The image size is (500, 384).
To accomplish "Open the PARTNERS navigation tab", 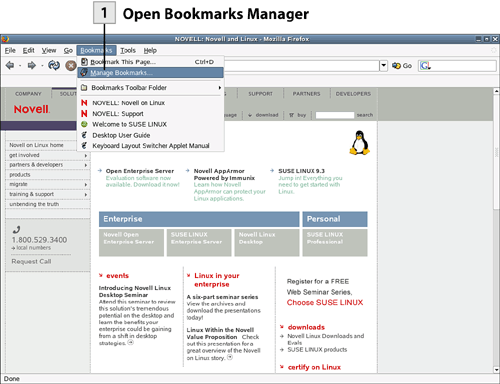I will (x=306, y=94).
